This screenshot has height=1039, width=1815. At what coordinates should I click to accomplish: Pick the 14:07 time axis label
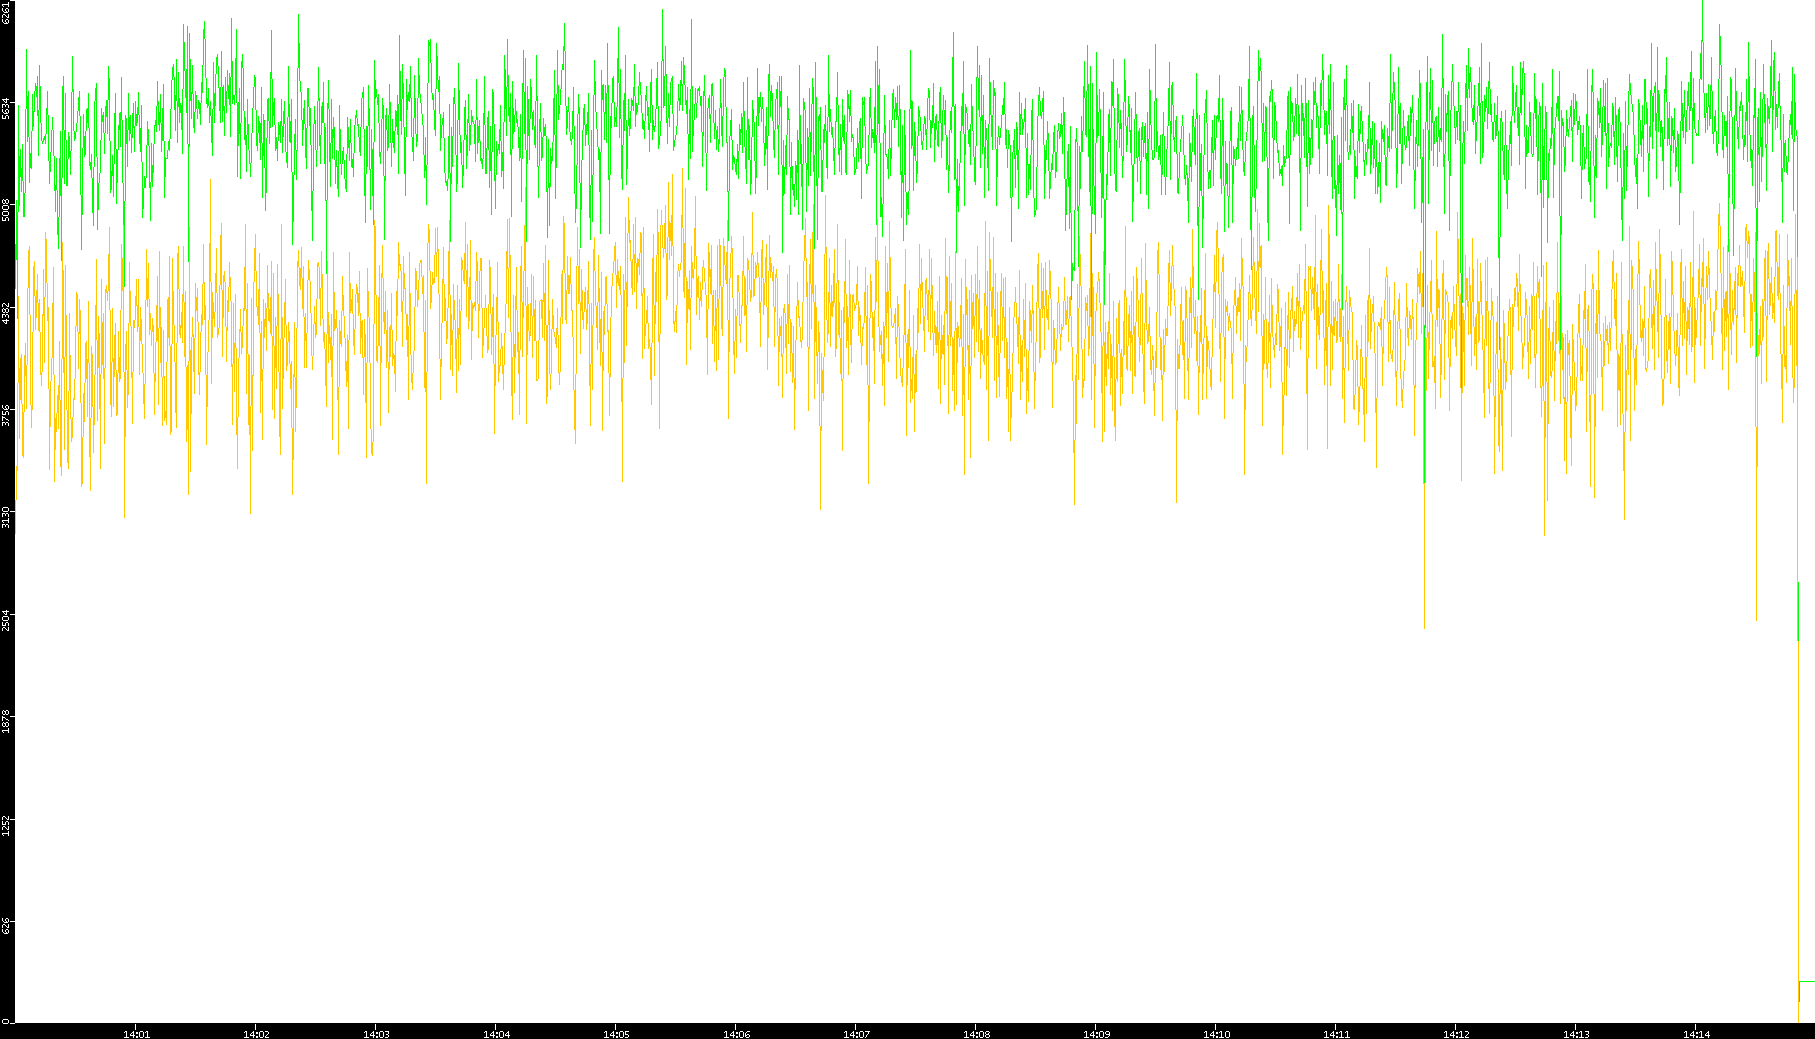click(856, 1033)
